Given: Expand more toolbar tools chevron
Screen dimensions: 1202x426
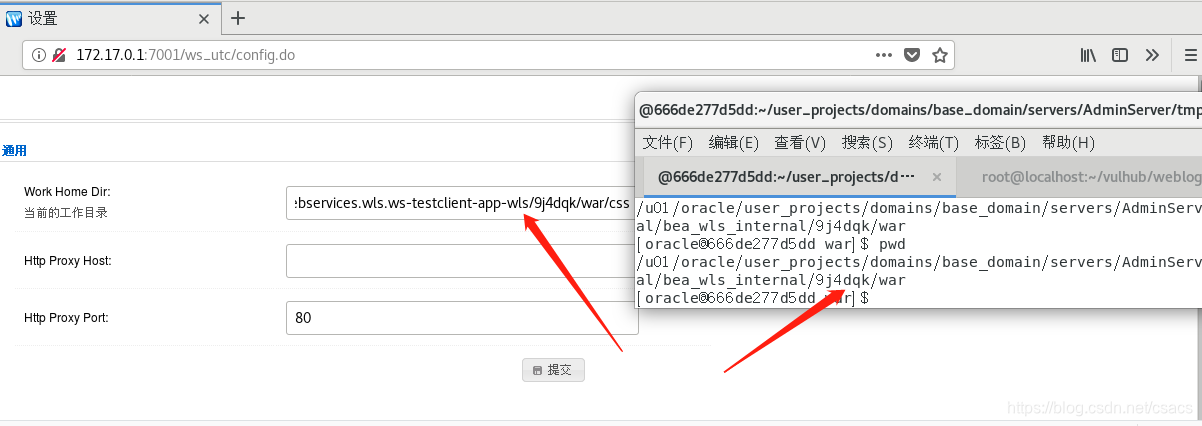Looking at the screenshot, I should [x=1152, y=55].
